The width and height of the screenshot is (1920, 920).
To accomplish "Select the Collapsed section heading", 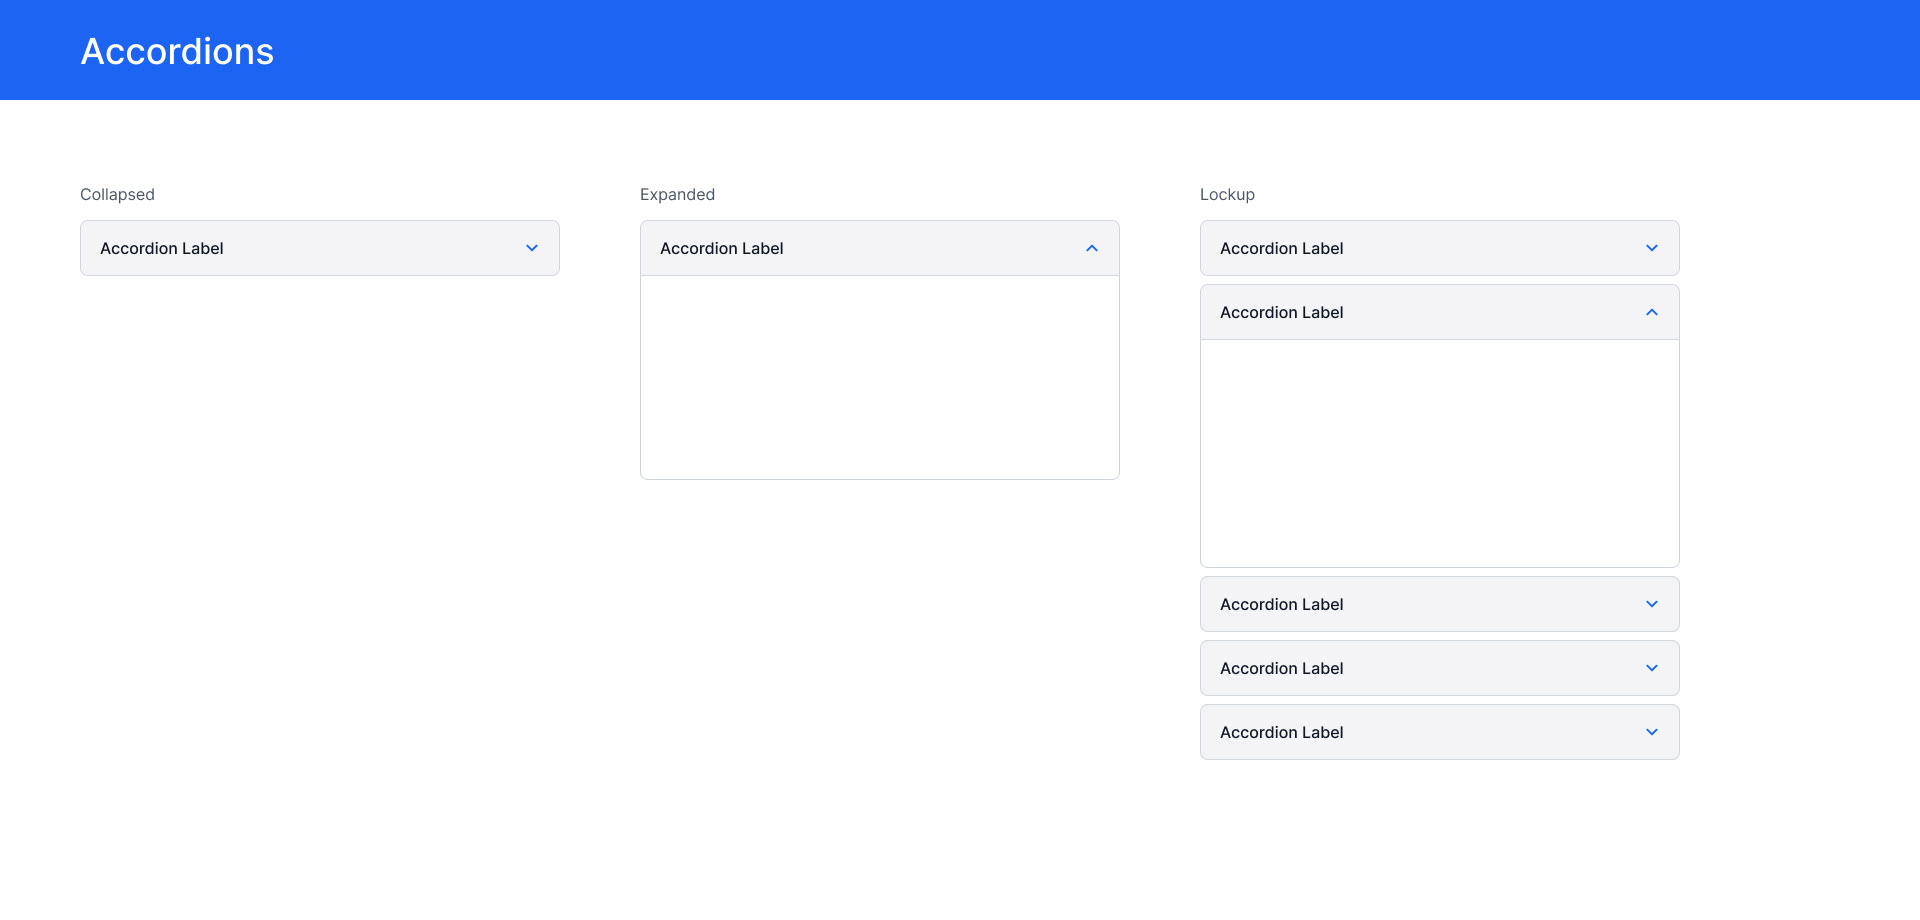I will [x=117, y=194].
